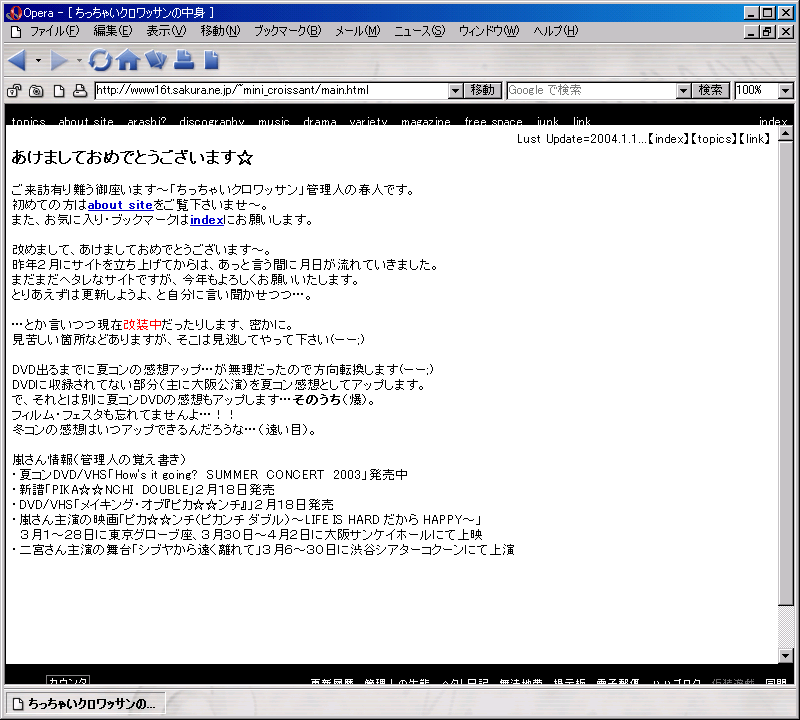The width and height of the screenshot is (800, 720).
Task: Follow the blue 'about site' link in the greeting
Action: click(120, 205)
